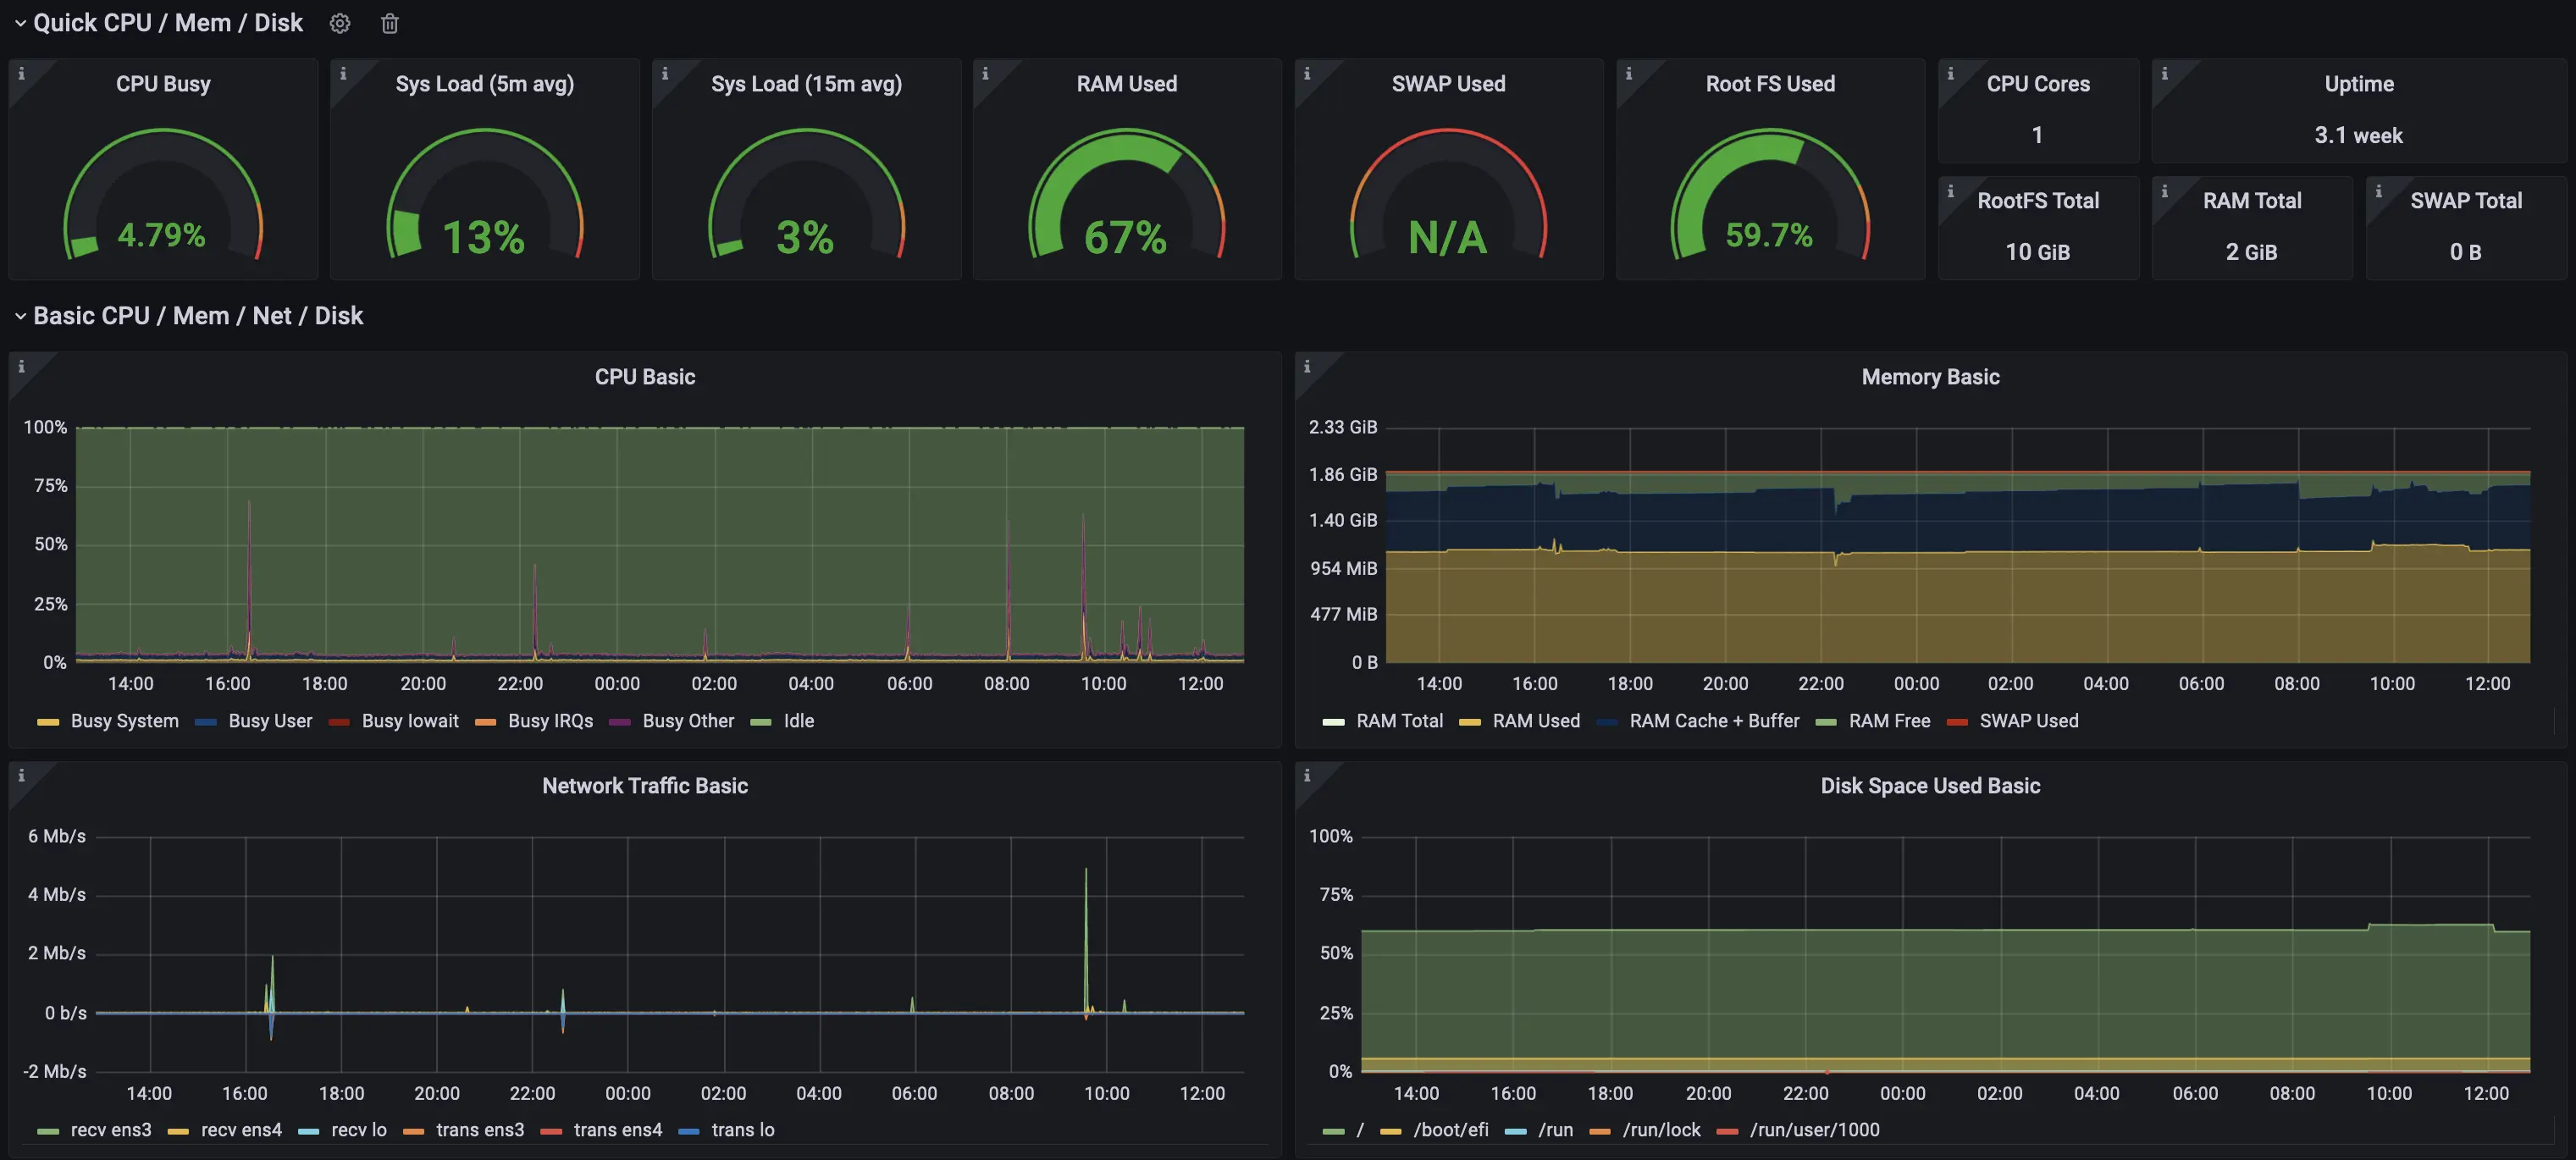Open Quick CPU row settings gear
Image resolution: width=2576 pixels, height=1160 pixels.
[340, 23]
